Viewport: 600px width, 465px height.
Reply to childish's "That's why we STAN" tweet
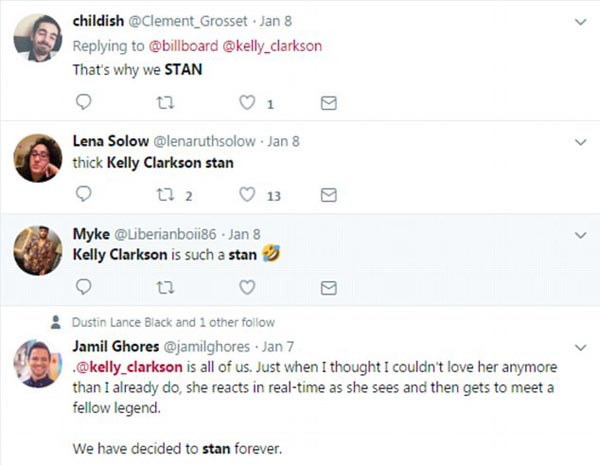click(84, 103)
